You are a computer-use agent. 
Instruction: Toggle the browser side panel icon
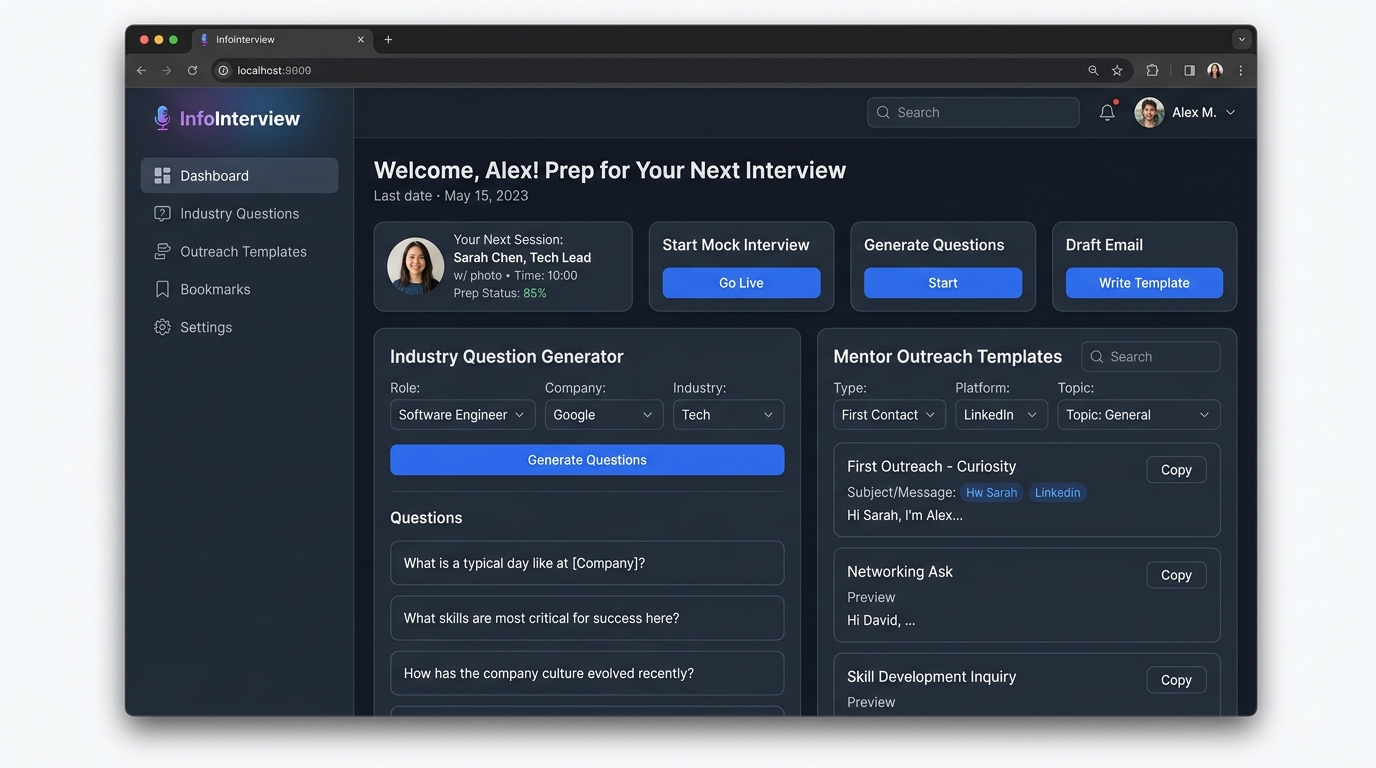pos(1189,71)
